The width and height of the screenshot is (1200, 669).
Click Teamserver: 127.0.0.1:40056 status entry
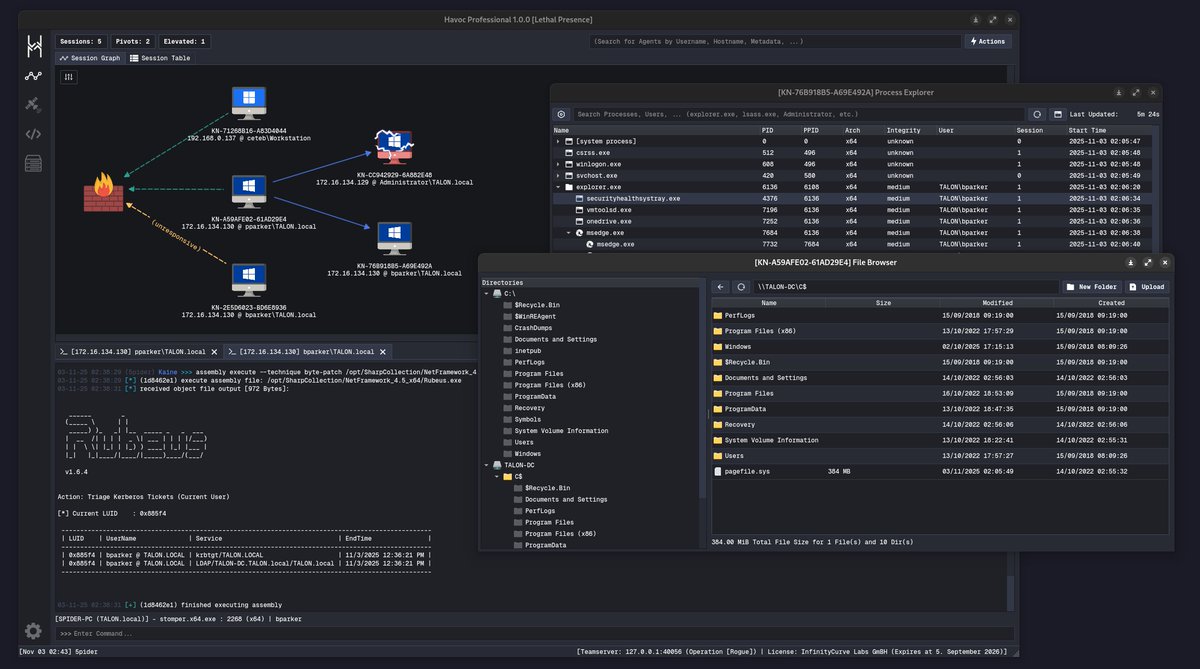click(x=668, y=652)
